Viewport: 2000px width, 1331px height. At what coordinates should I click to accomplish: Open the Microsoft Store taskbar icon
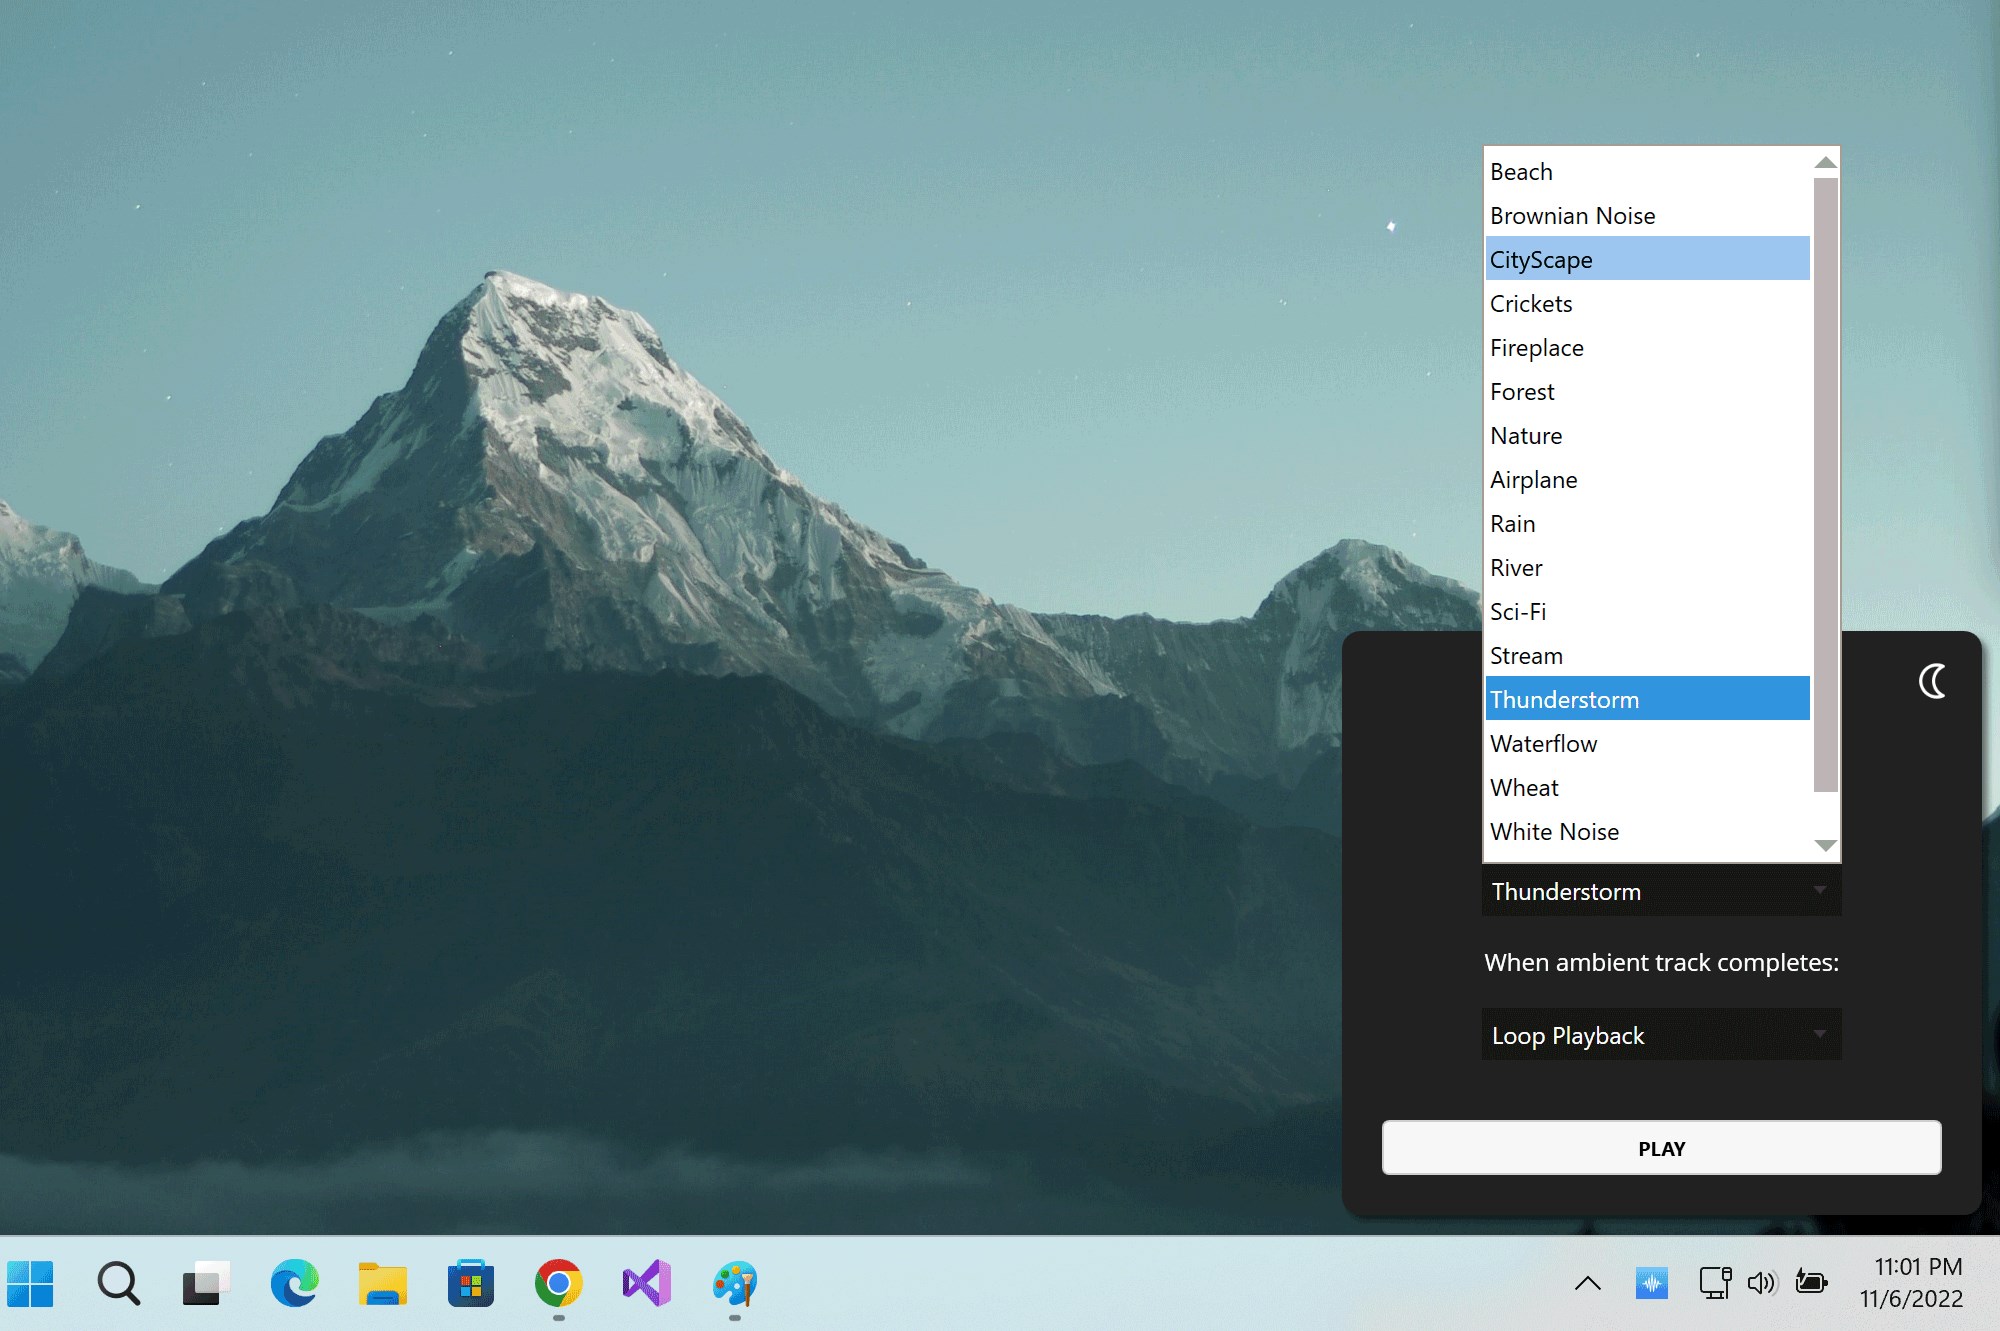pos(470,1283)
